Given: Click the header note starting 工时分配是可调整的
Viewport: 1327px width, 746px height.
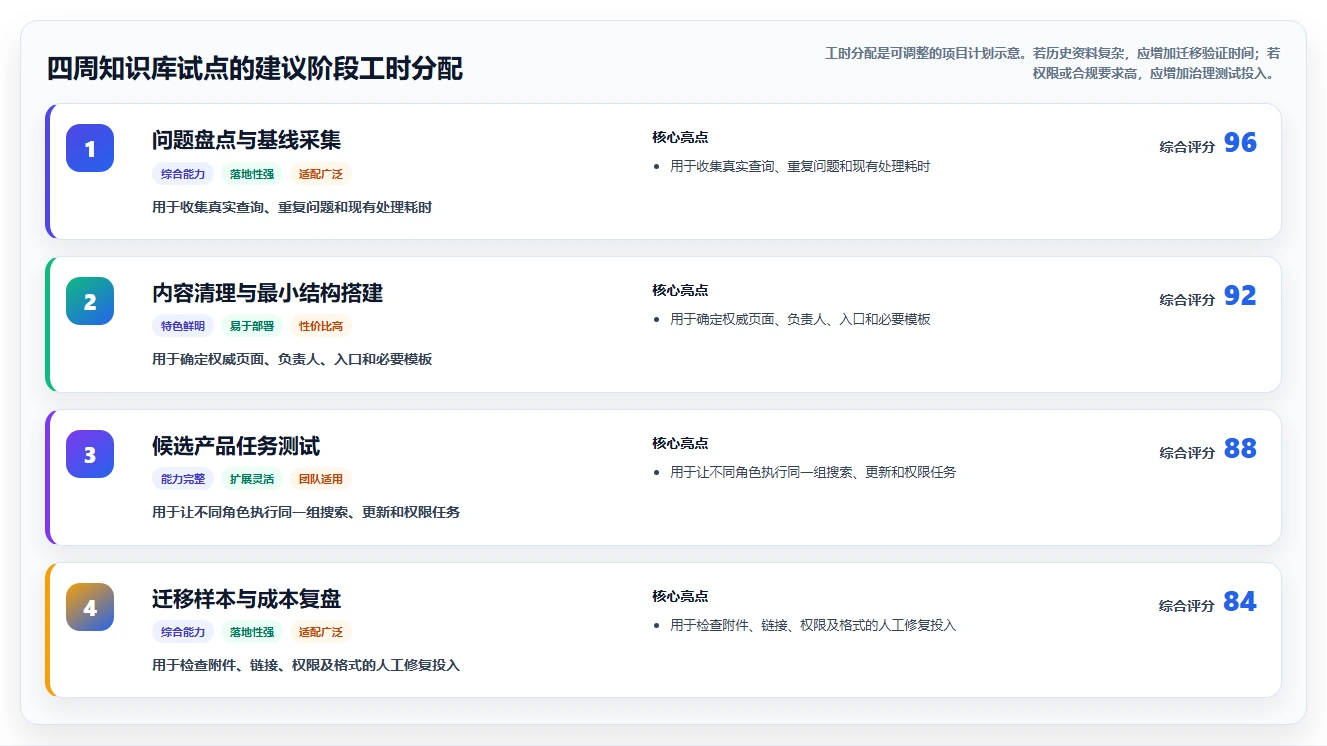Looking at the screenshot, I should (1052, 63).
